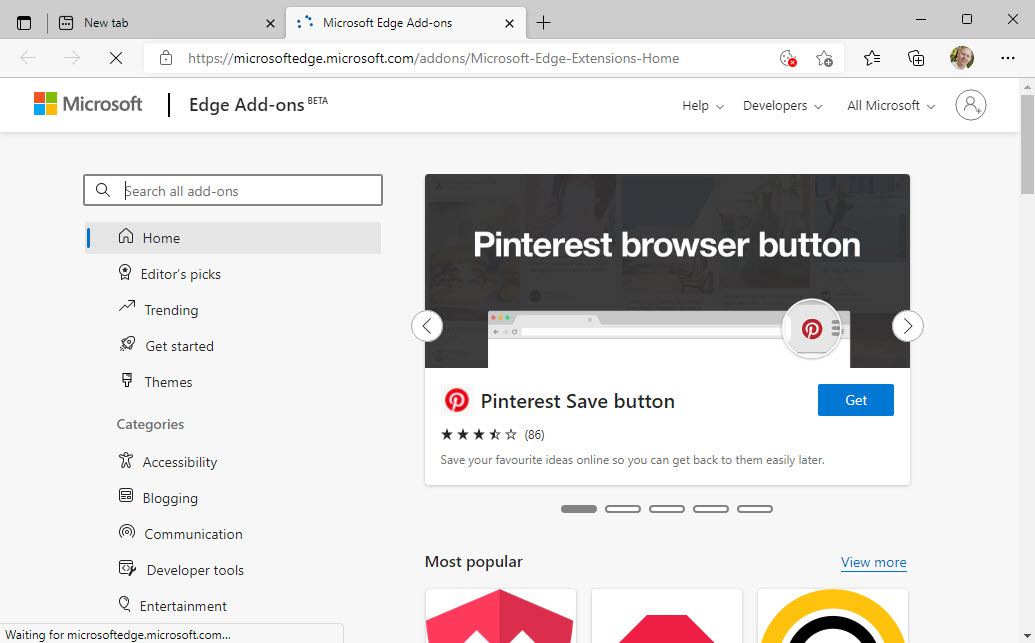Close the New tab tab

point(270,23)
